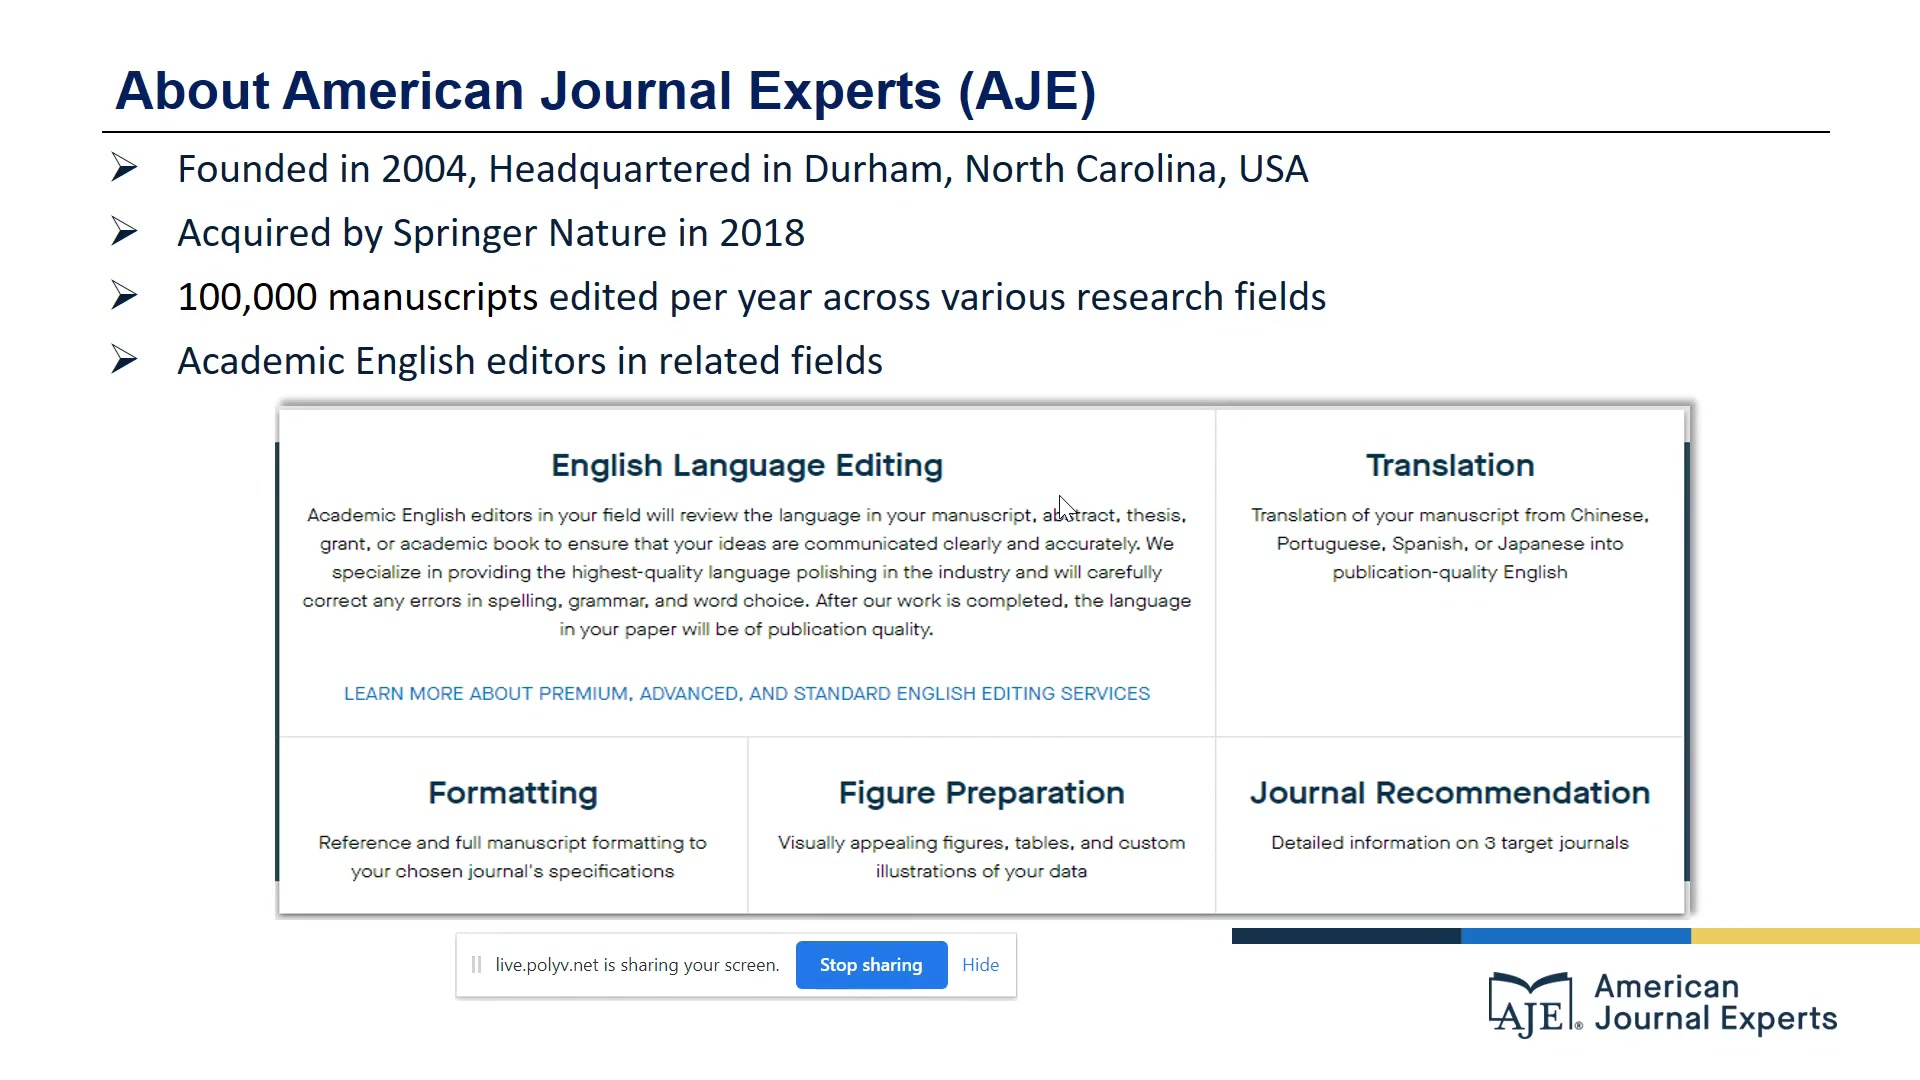1920x1080 pixels.
Task: Grab the drag handle of the sharing bar
Action: [x=476, y=965]
